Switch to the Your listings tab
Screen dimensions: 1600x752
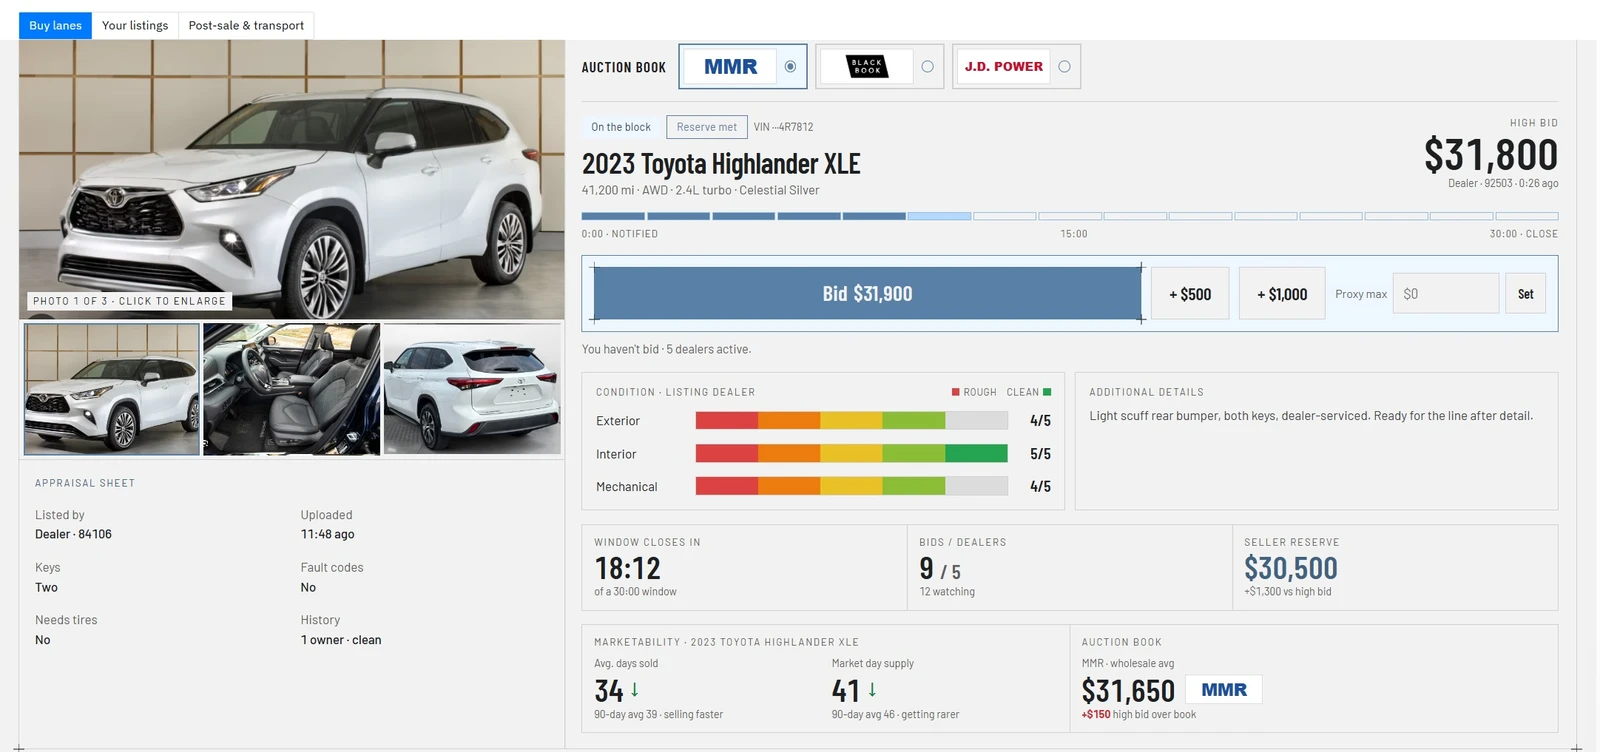(x=135, y=25)
